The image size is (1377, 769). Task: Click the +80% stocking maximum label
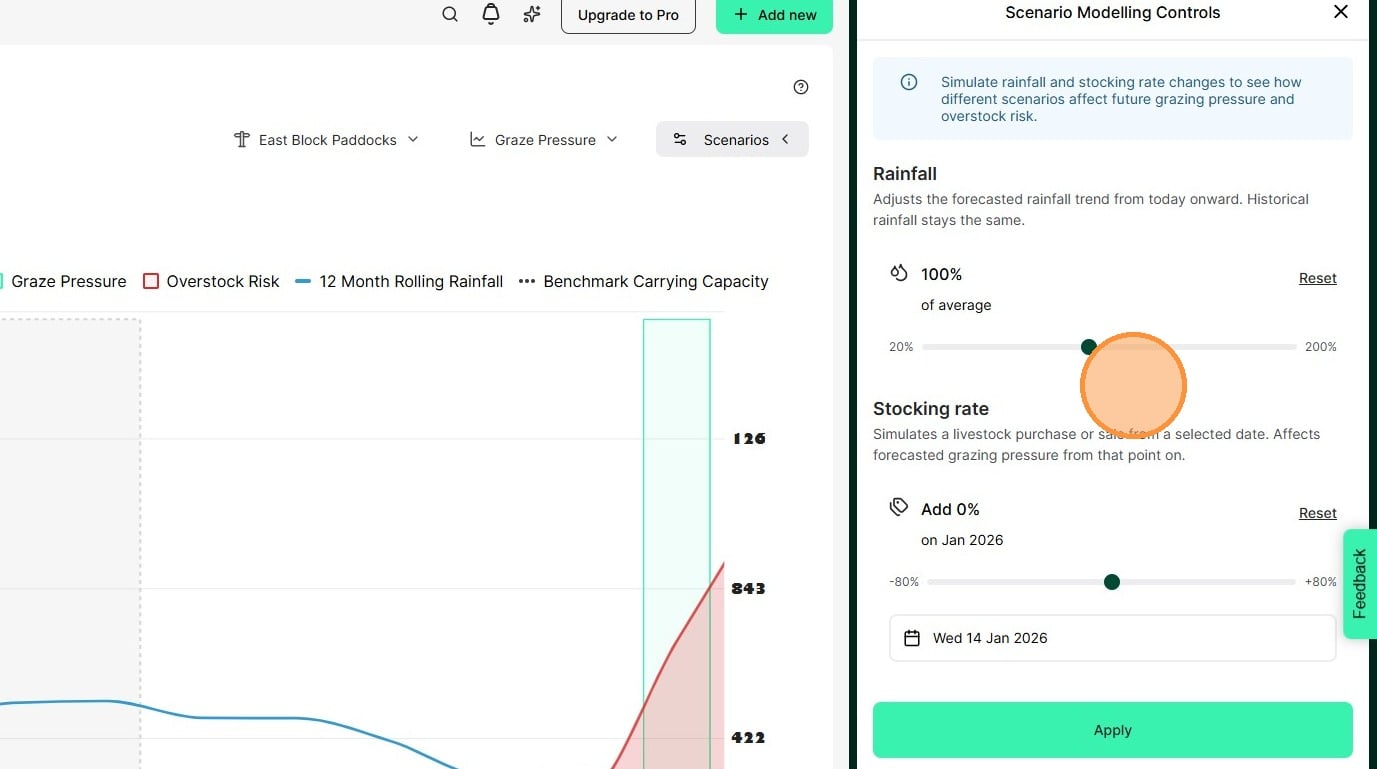click(1320, 582)
